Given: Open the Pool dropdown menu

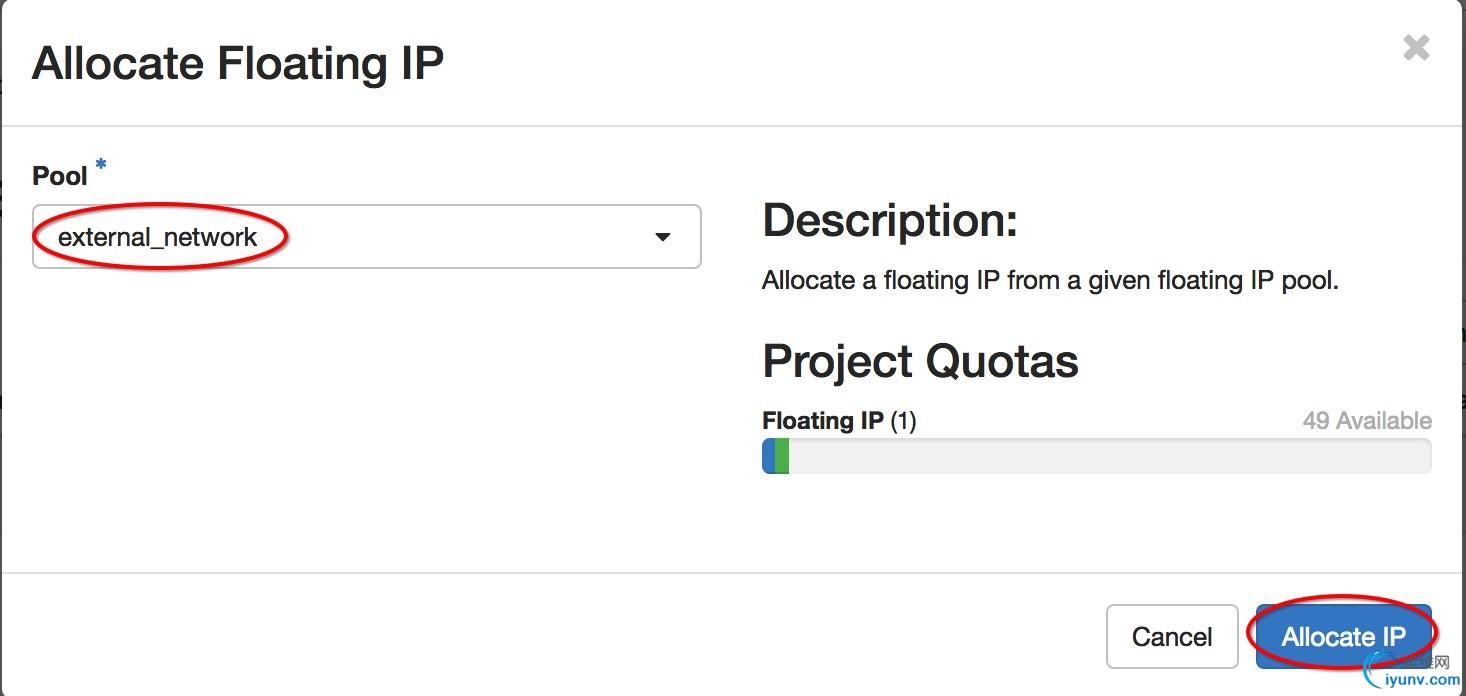Looking at the screenshot, I should (366, 237).
